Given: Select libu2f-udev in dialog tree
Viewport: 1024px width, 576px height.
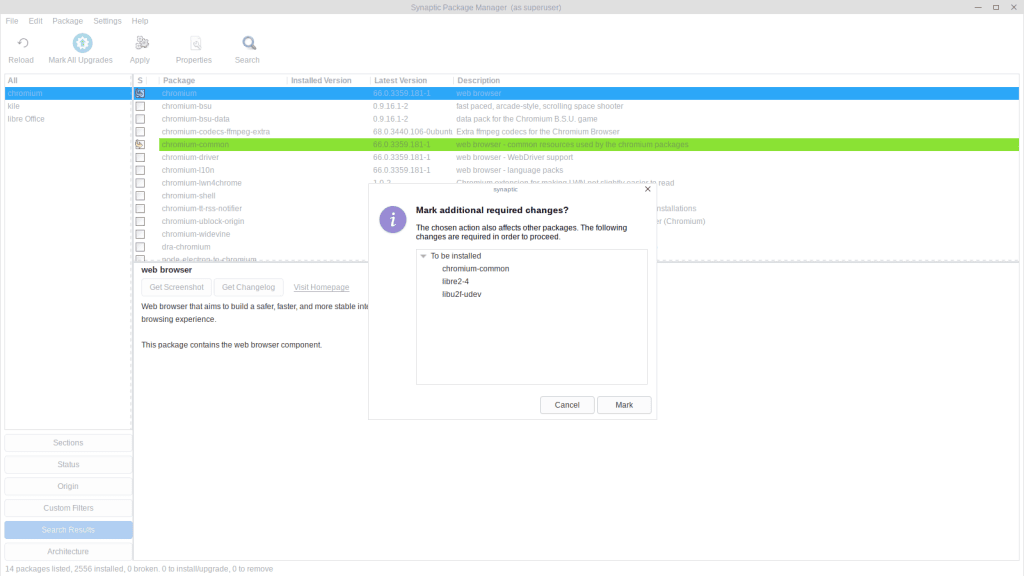Looking at the screenshot, I should [462, 295].
